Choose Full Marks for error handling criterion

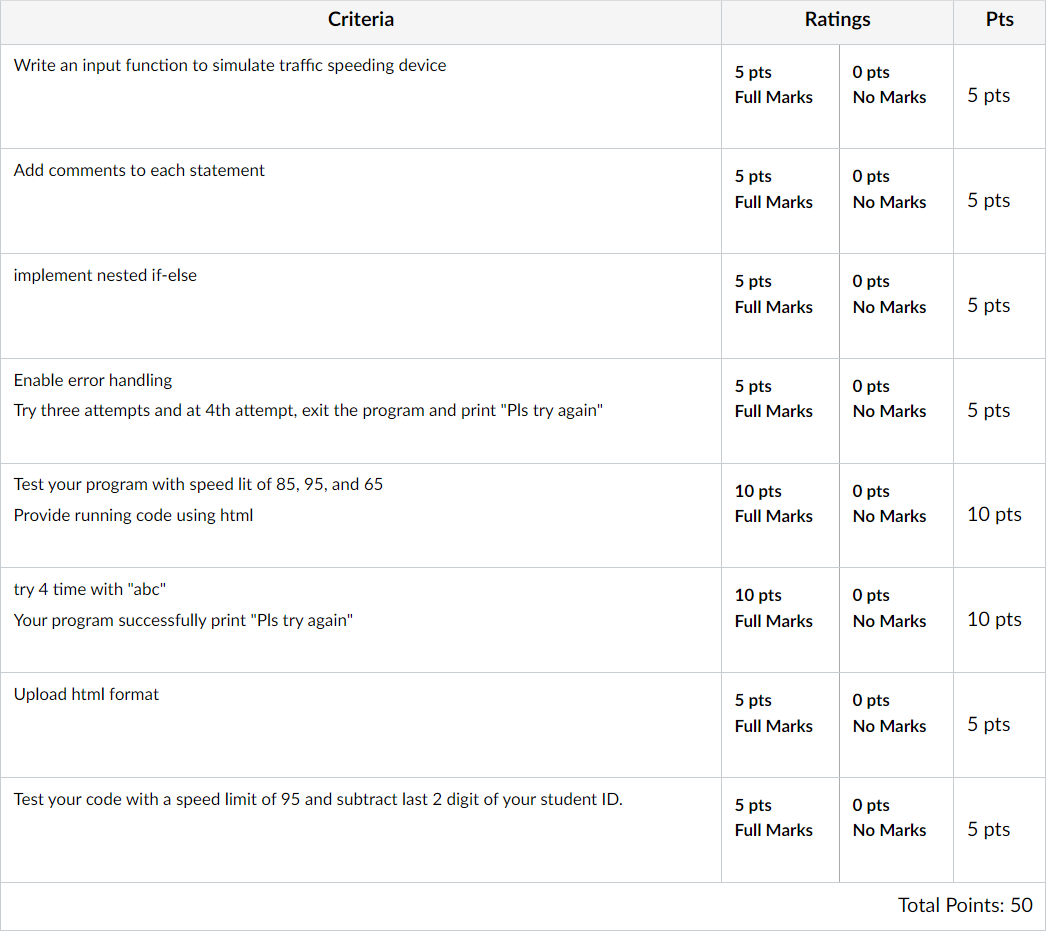click(780, 411)
